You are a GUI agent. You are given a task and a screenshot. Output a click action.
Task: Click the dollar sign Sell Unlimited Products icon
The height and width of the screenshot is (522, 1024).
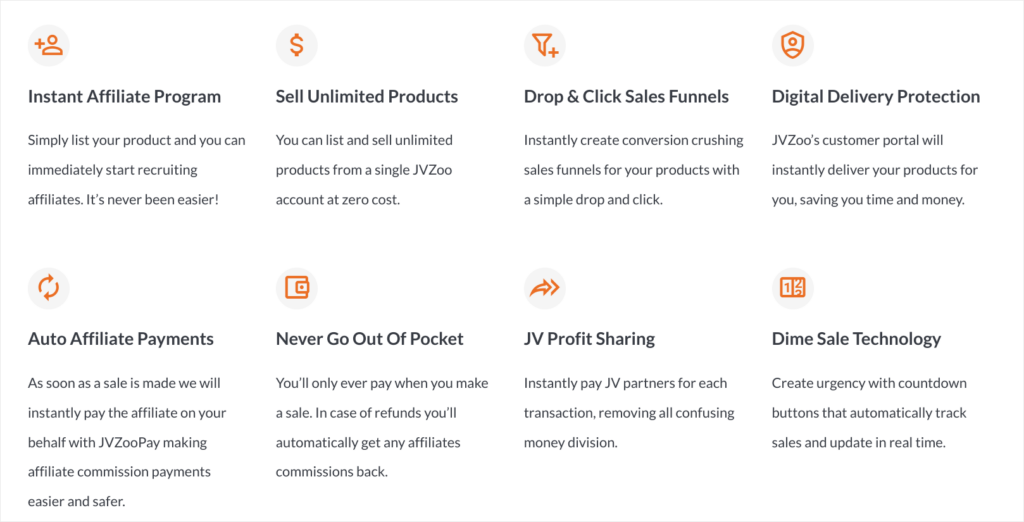coord(296,45)
